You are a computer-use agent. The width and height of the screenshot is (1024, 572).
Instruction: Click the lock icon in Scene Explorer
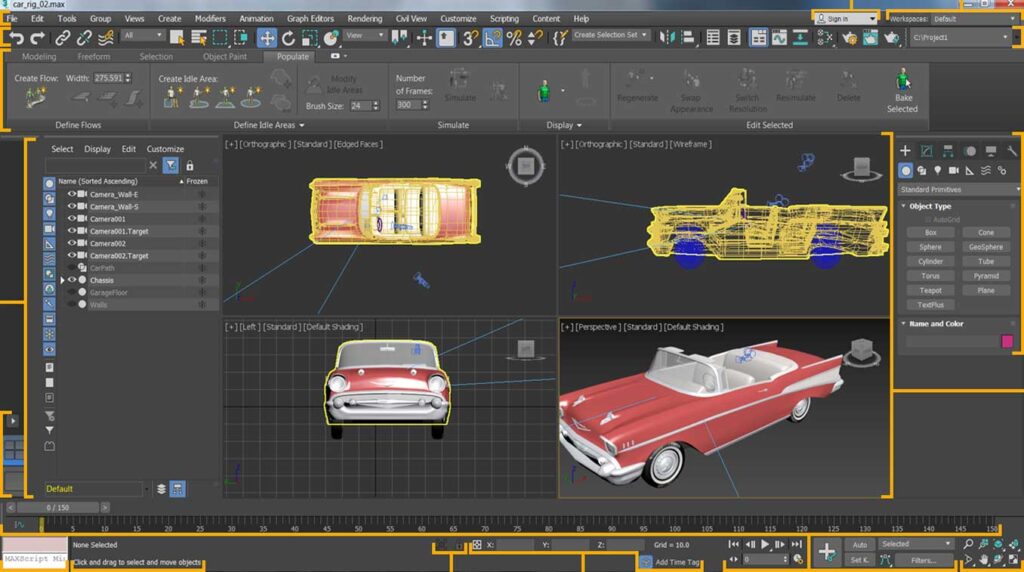pyautogui.click(x=189, y=165)
